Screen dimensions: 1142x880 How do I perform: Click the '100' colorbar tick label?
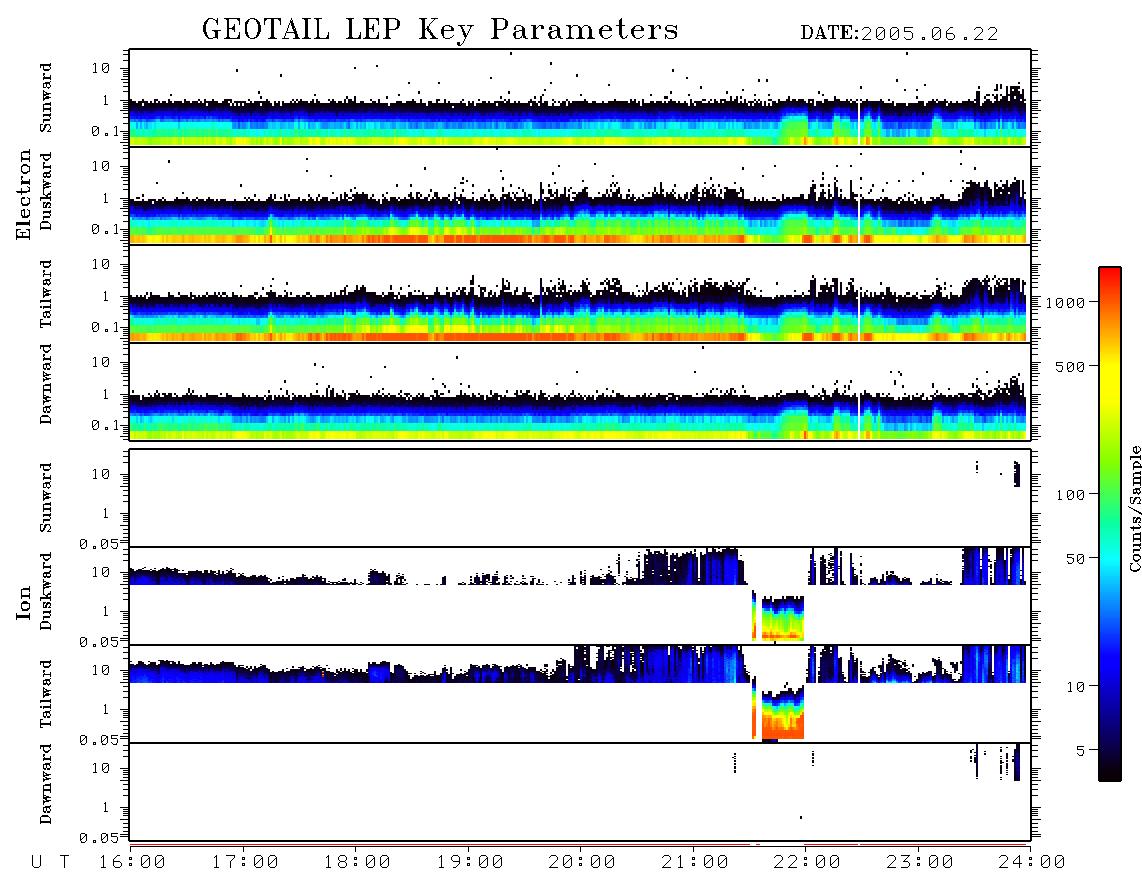(x=1070, y=495)
